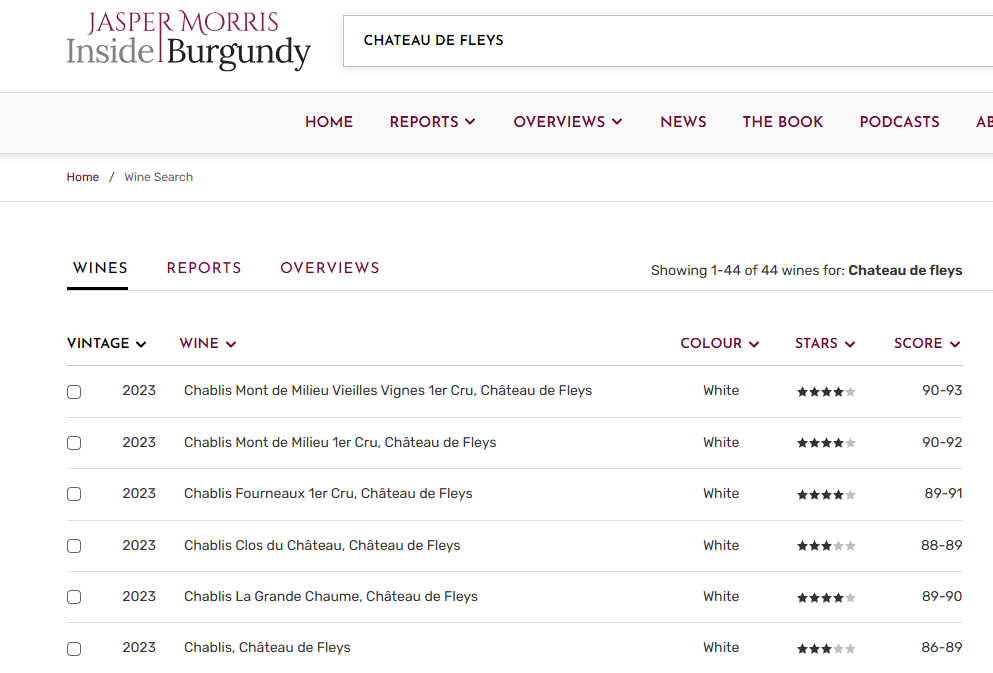Open the Overviews navigation dropdown
Screen dimensions: 993x673
(x=567, y=122)
